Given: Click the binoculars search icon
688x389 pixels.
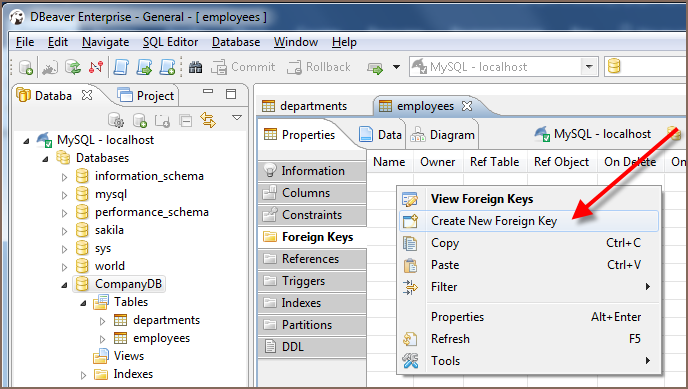Looking at the screenshot, I should coord(195,67).
